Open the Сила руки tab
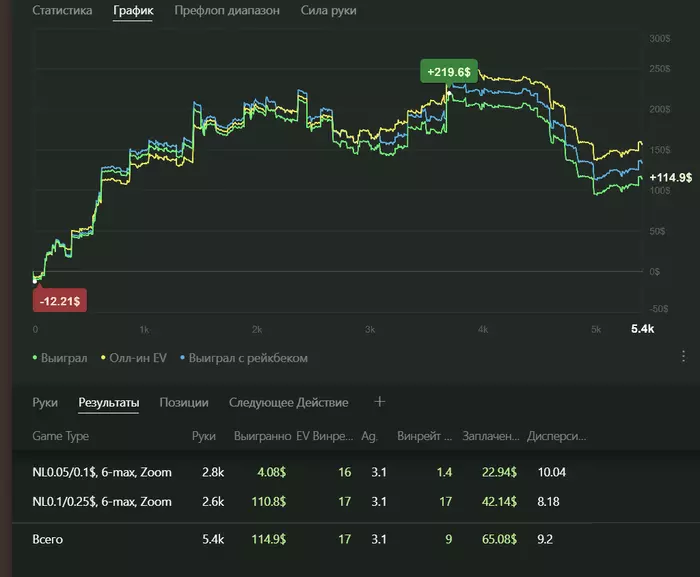 tap(328, 10)
